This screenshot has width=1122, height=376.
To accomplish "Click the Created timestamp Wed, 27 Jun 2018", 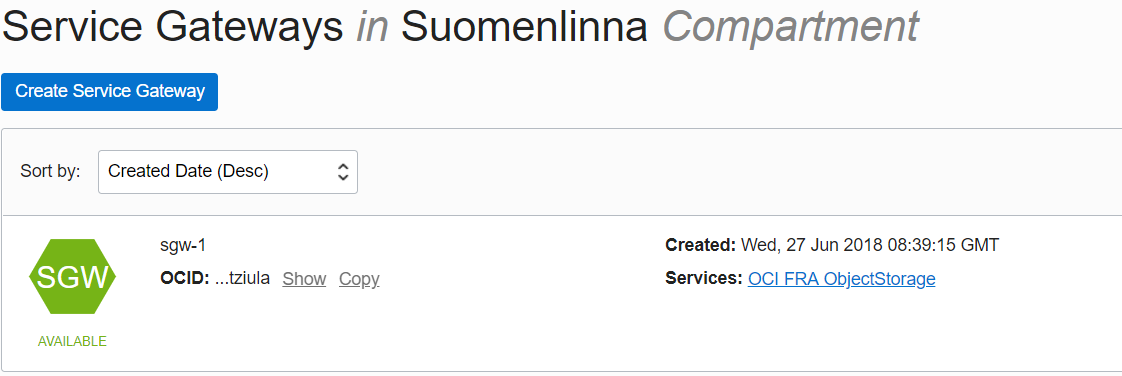I will tap(870, 245).
